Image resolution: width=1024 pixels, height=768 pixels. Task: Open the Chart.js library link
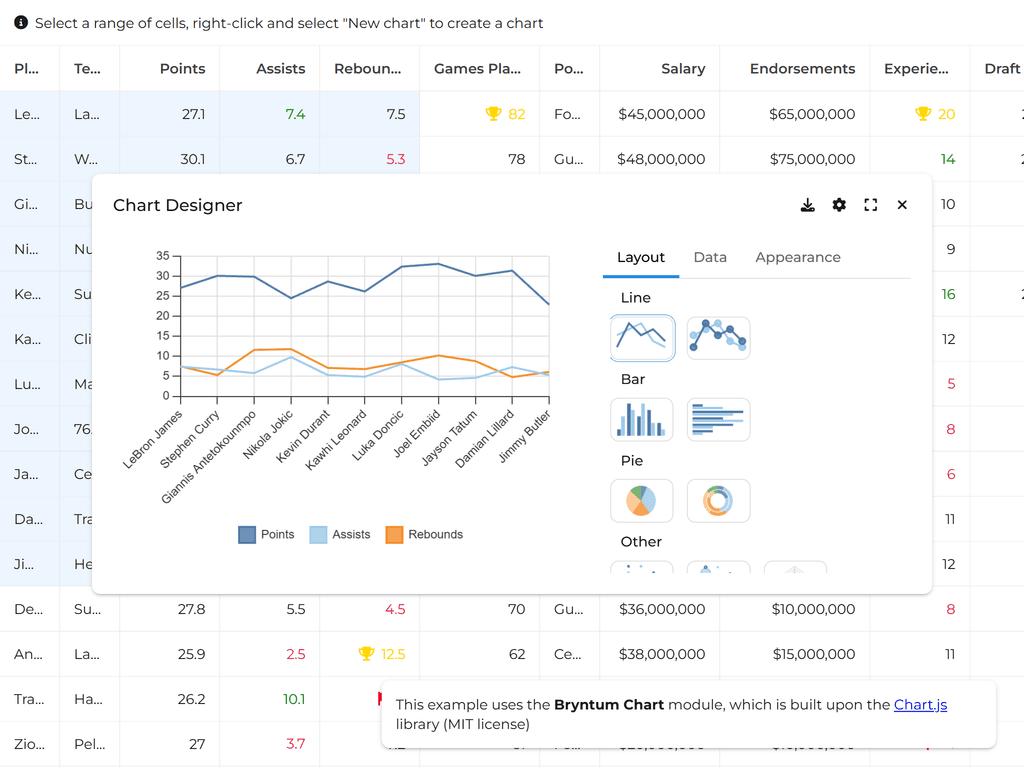(x=920, y=705)
